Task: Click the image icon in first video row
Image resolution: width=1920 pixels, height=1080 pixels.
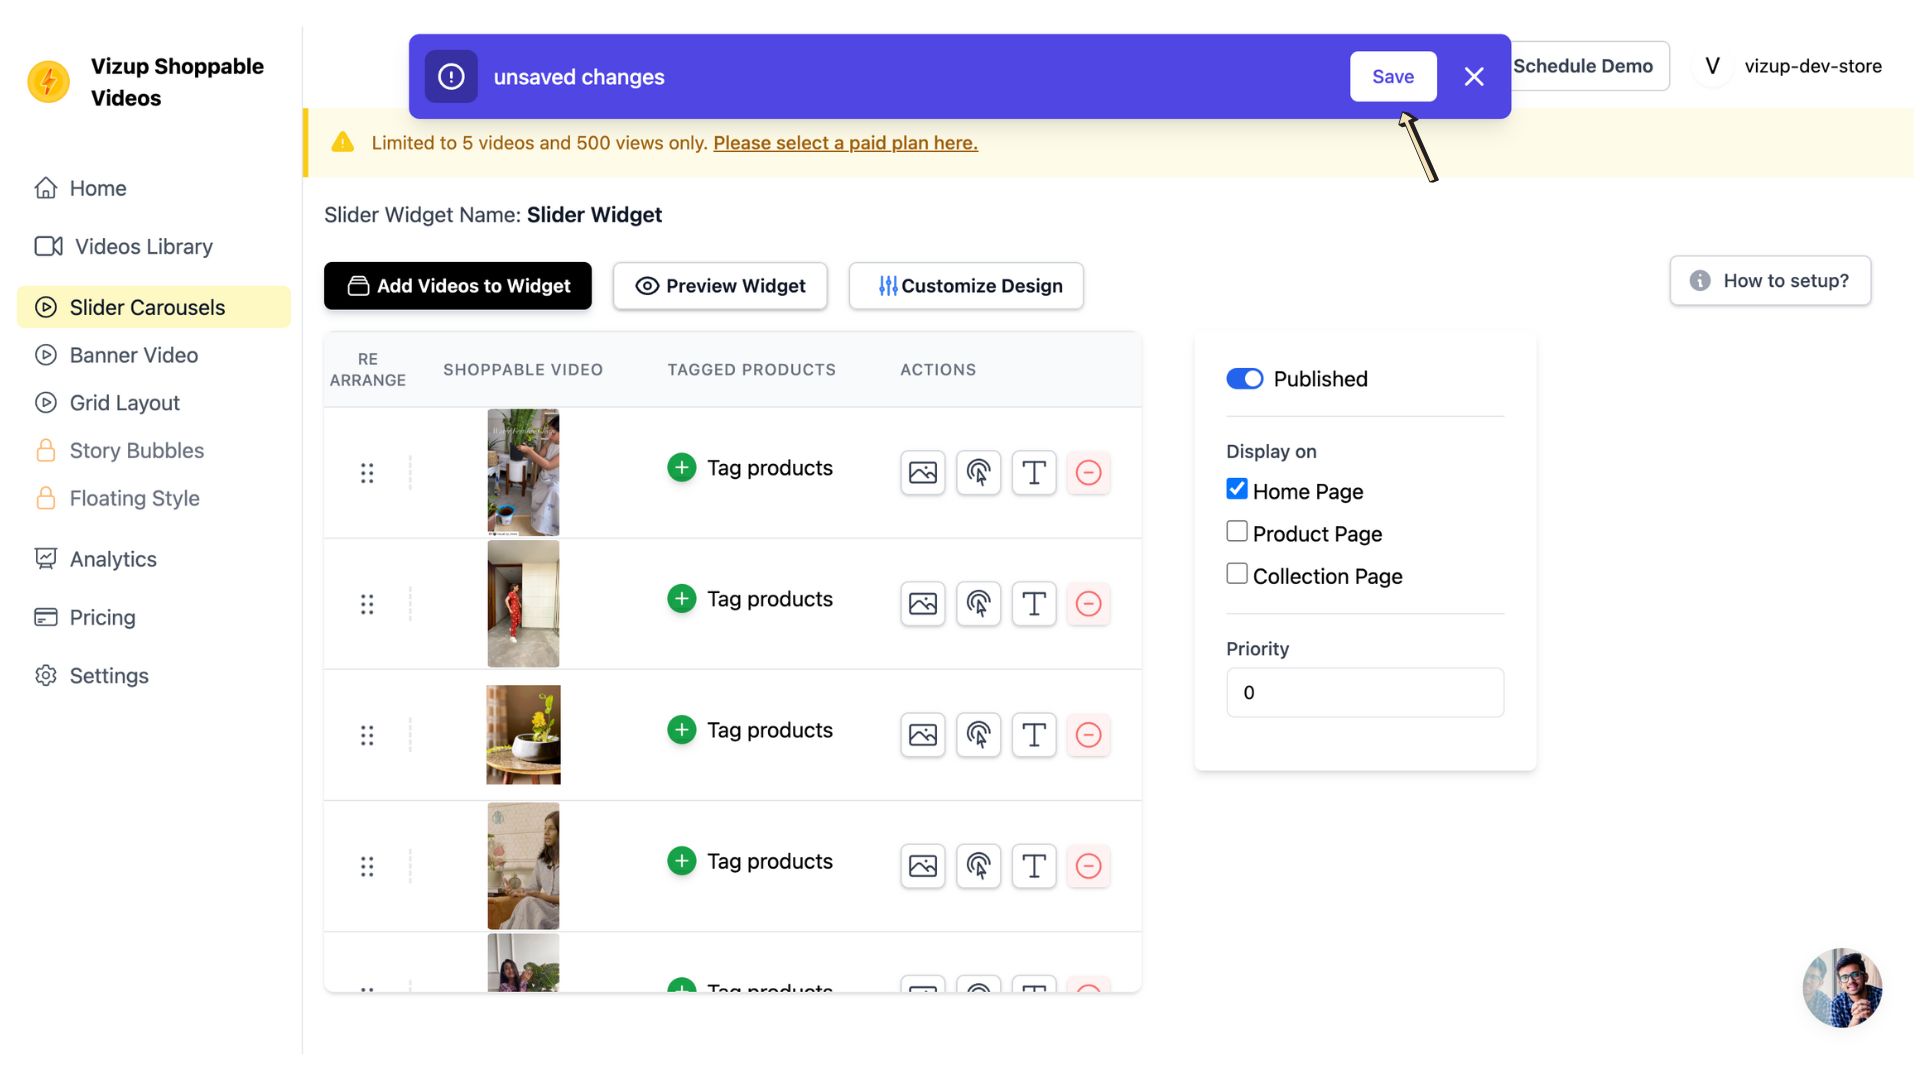Action: point(922,473)
